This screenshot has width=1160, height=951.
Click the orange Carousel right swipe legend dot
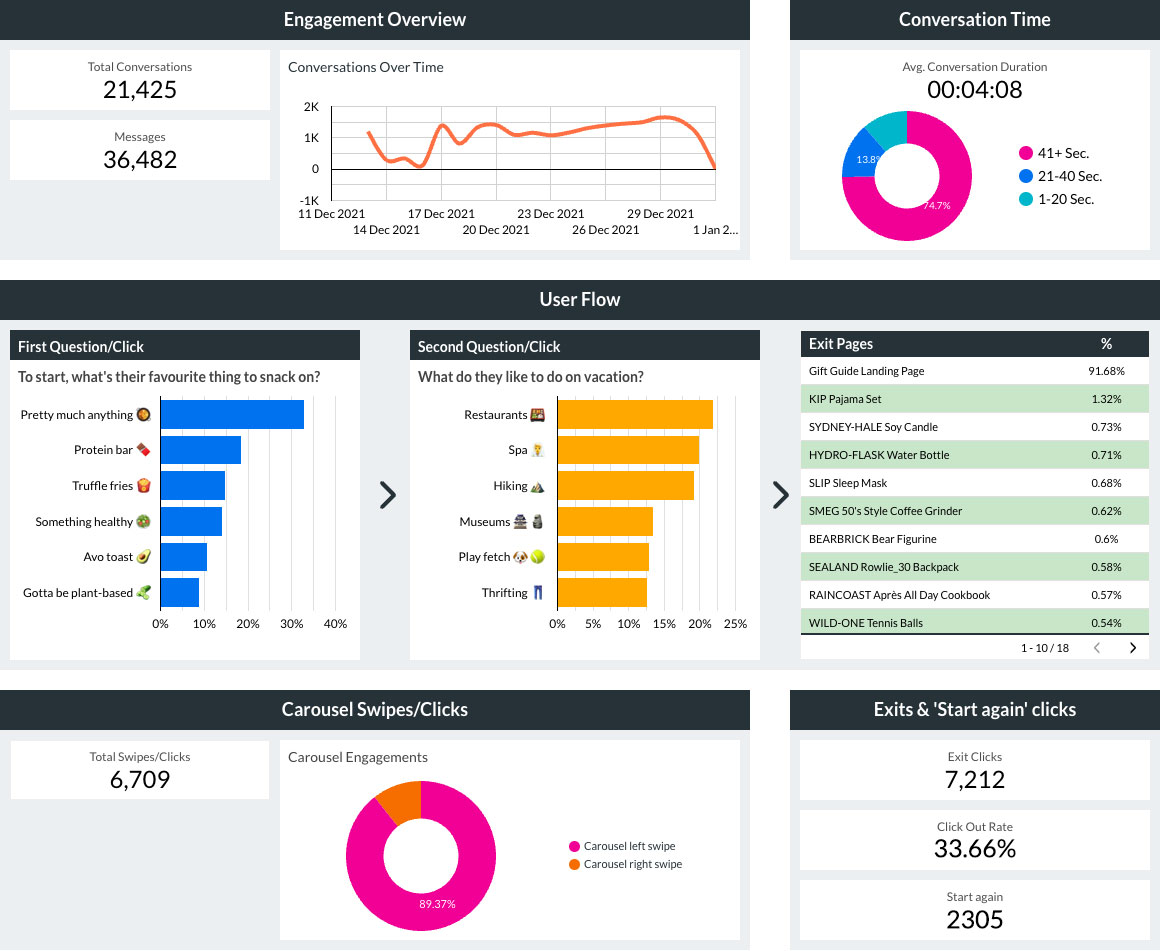pyautogui.click(x=574, y=864)
